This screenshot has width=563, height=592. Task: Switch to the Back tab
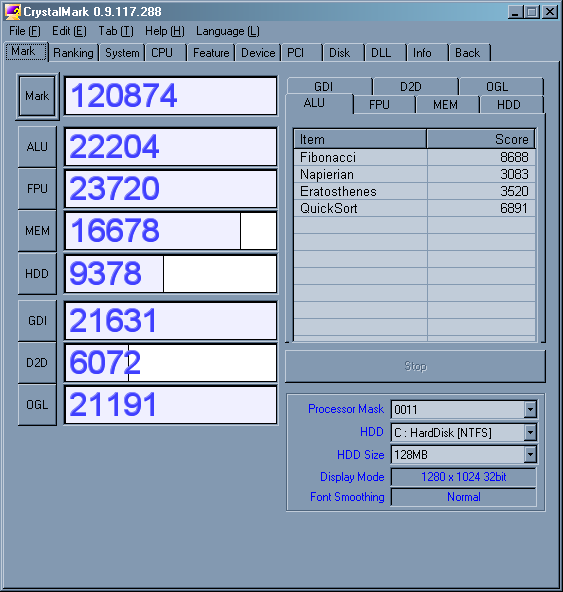[469, 52]
